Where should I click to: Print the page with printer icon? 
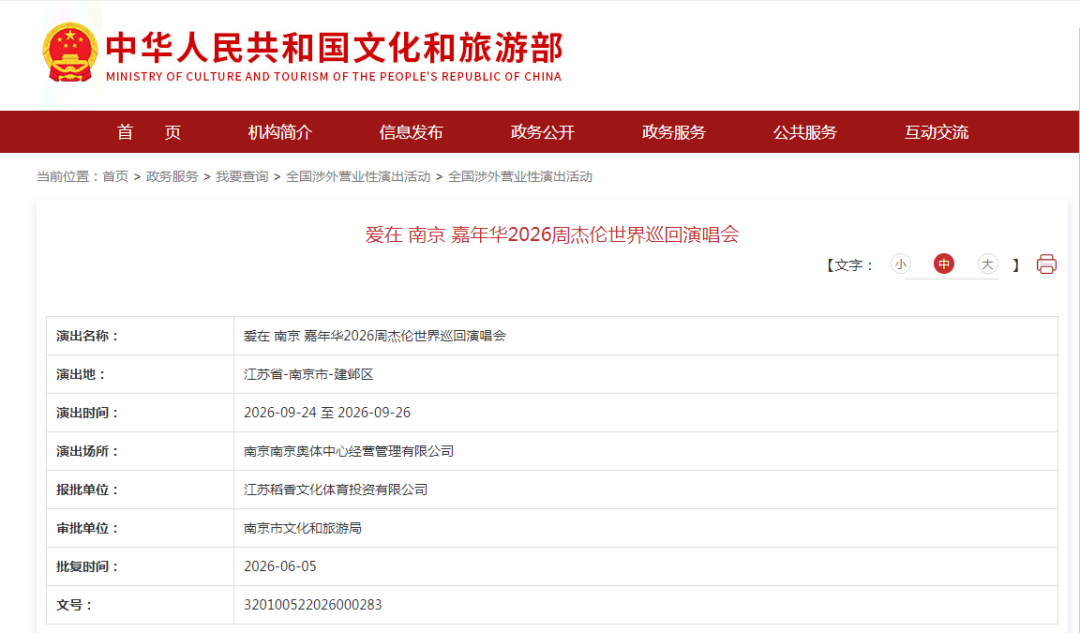pyautogui.click(x=1046, y=264)
